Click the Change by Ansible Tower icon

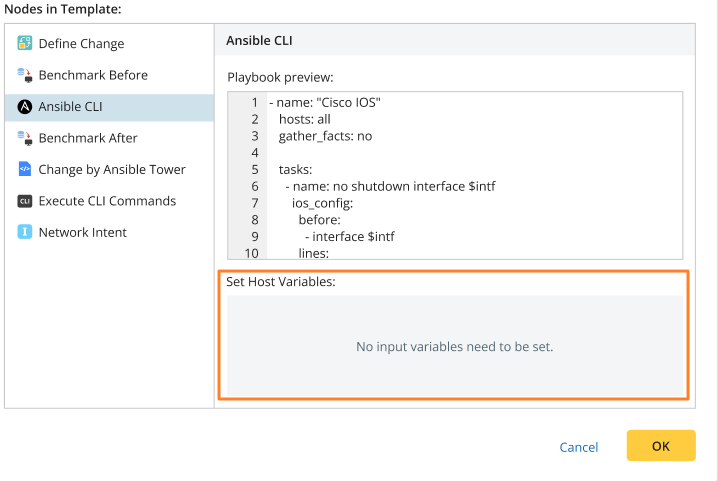(x=25, y=170)
